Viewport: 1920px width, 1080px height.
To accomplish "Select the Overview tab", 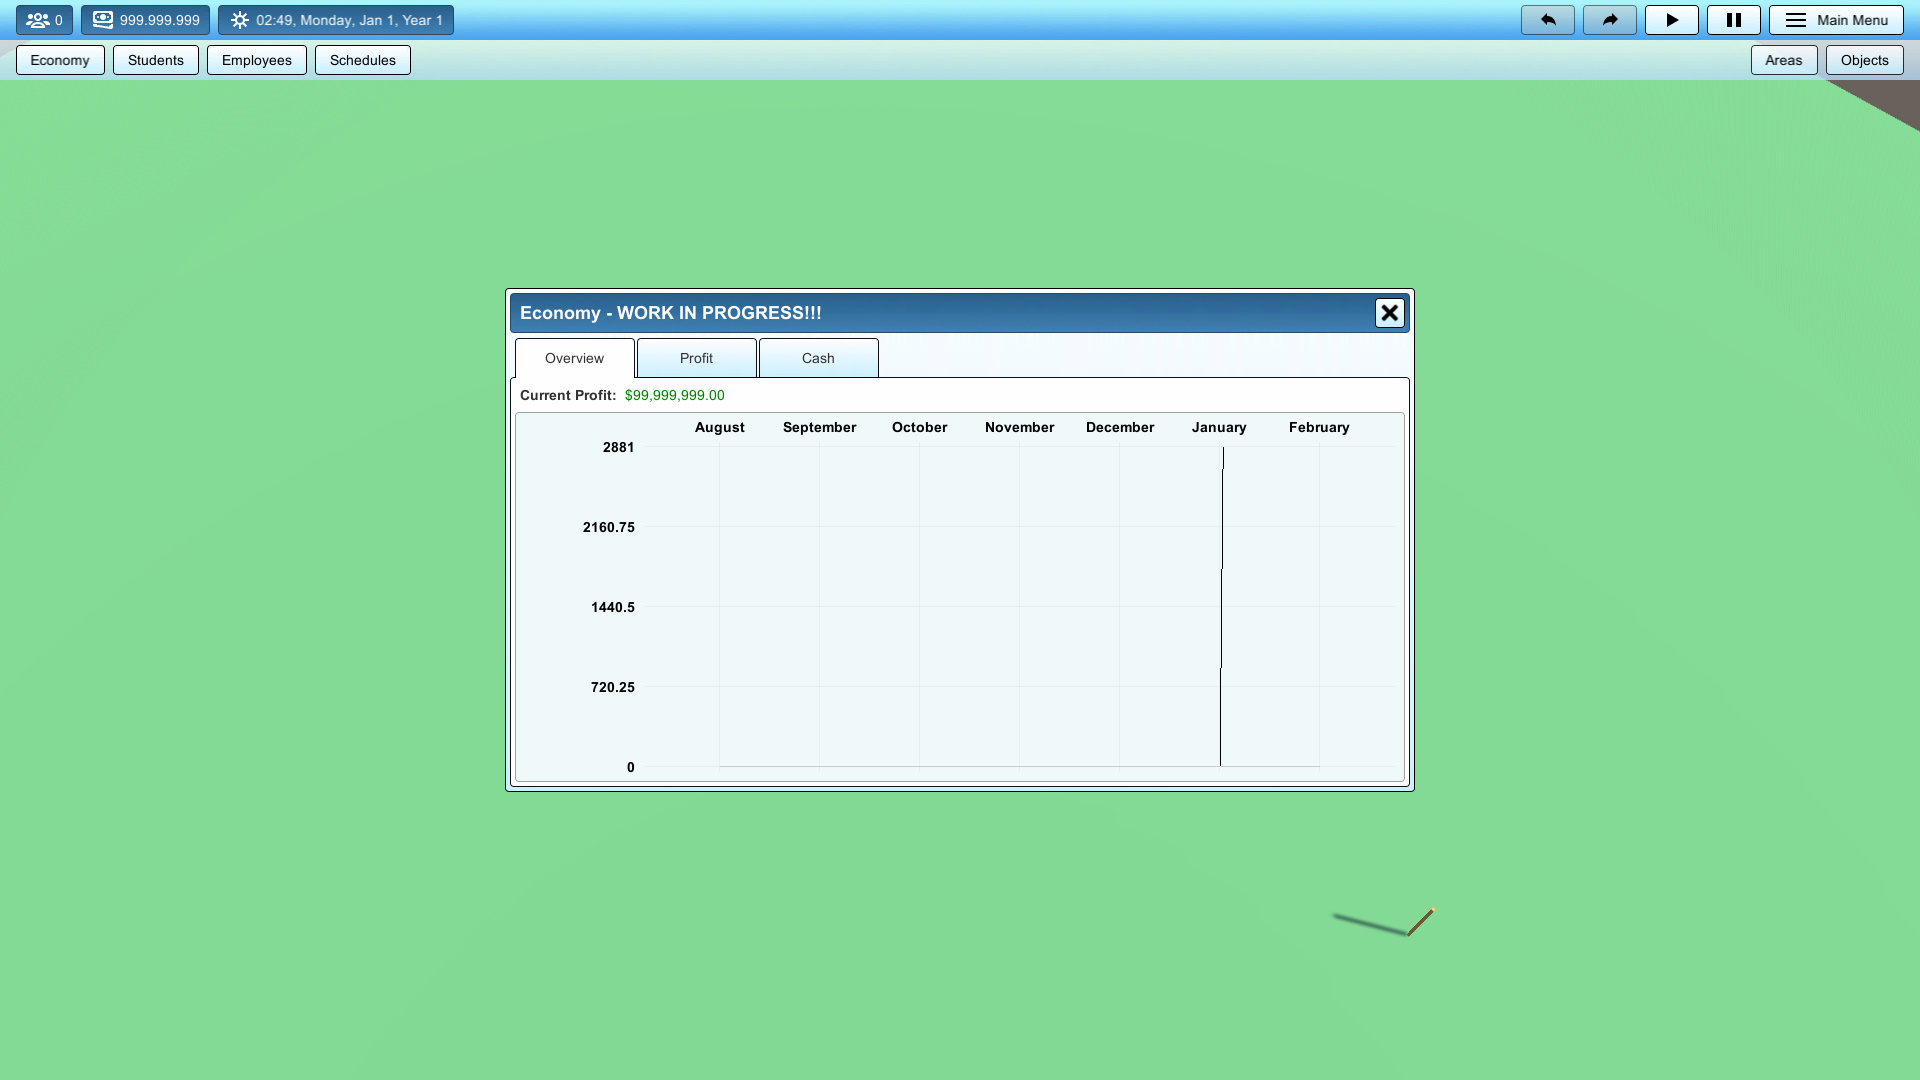I will pyautogui.click(x=573, y=358).
